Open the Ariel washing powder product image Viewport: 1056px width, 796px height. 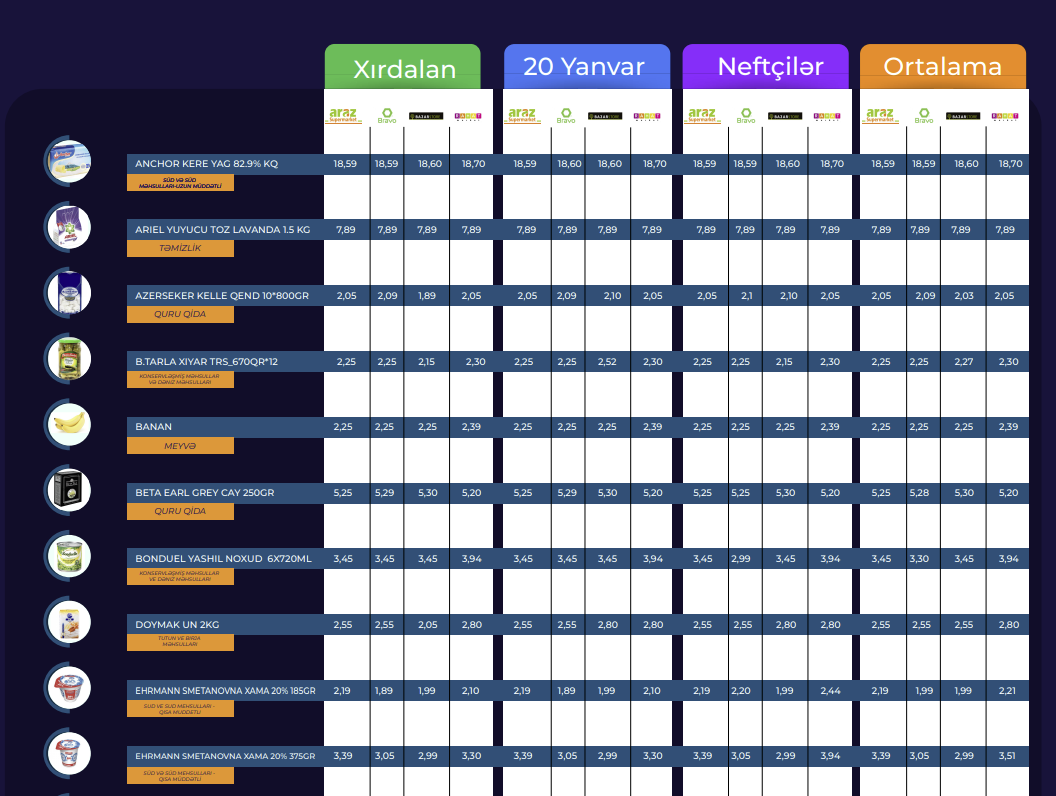click(x=68, y=227)
